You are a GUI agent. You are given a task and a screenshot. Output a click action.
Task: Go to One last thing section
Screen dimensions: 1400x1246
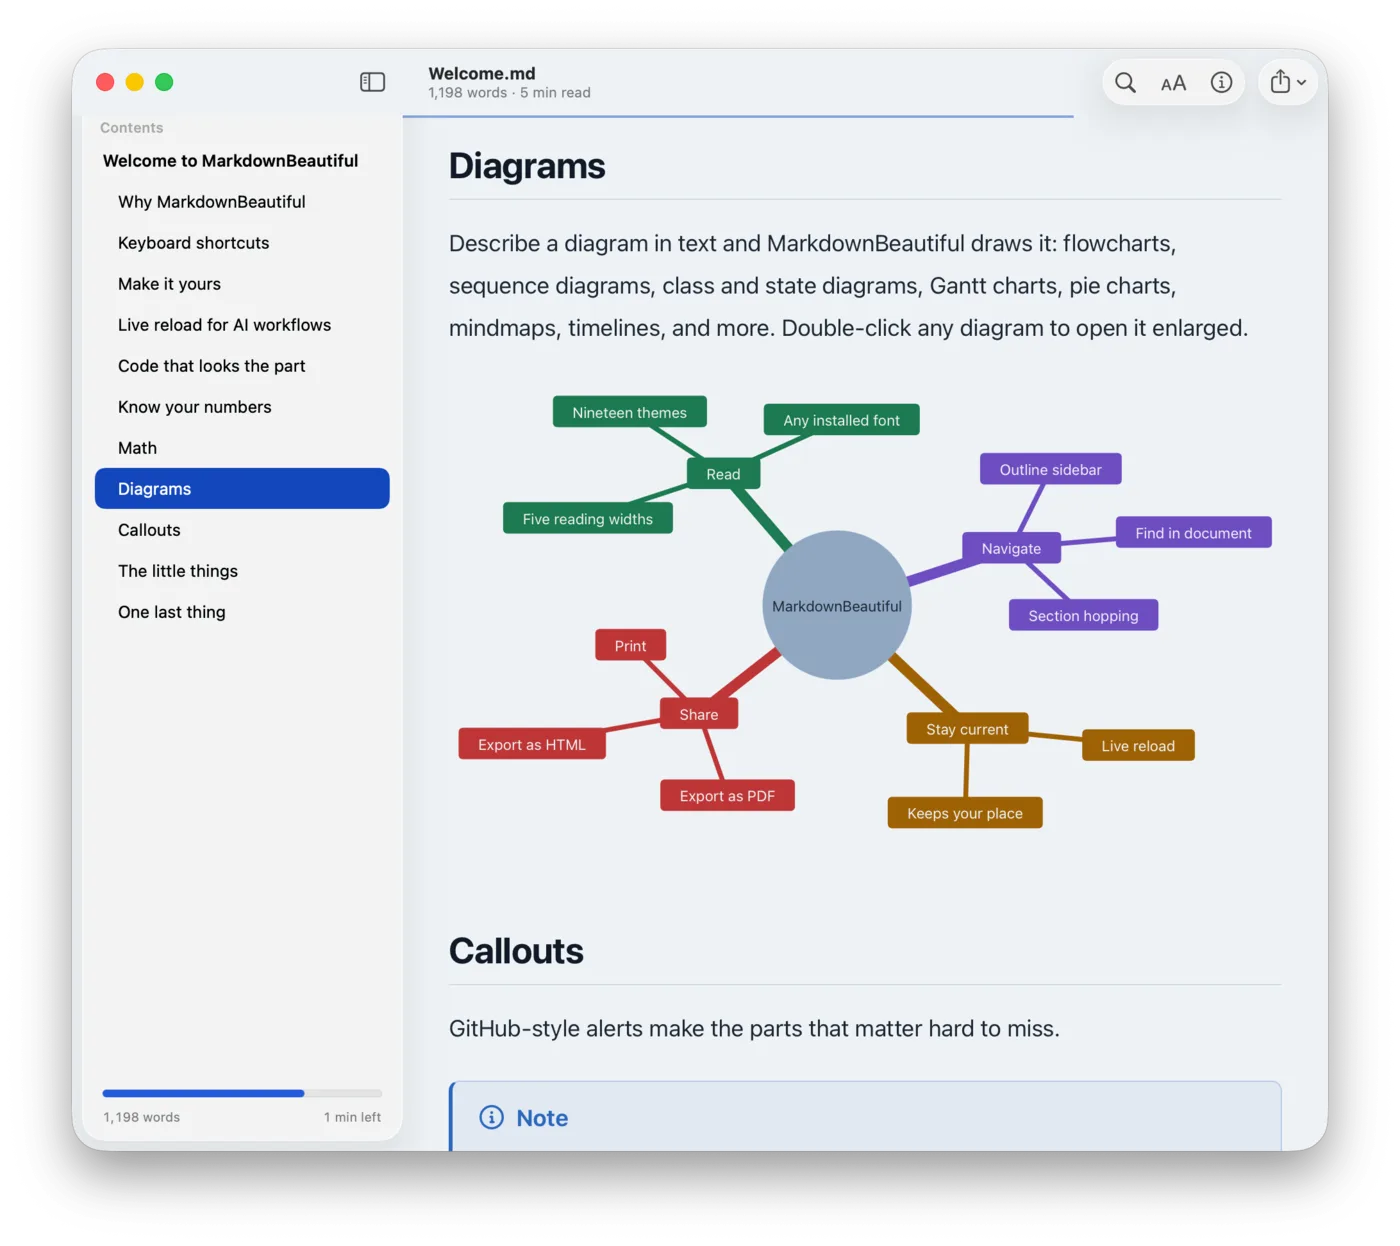click(x=172, y=612)
